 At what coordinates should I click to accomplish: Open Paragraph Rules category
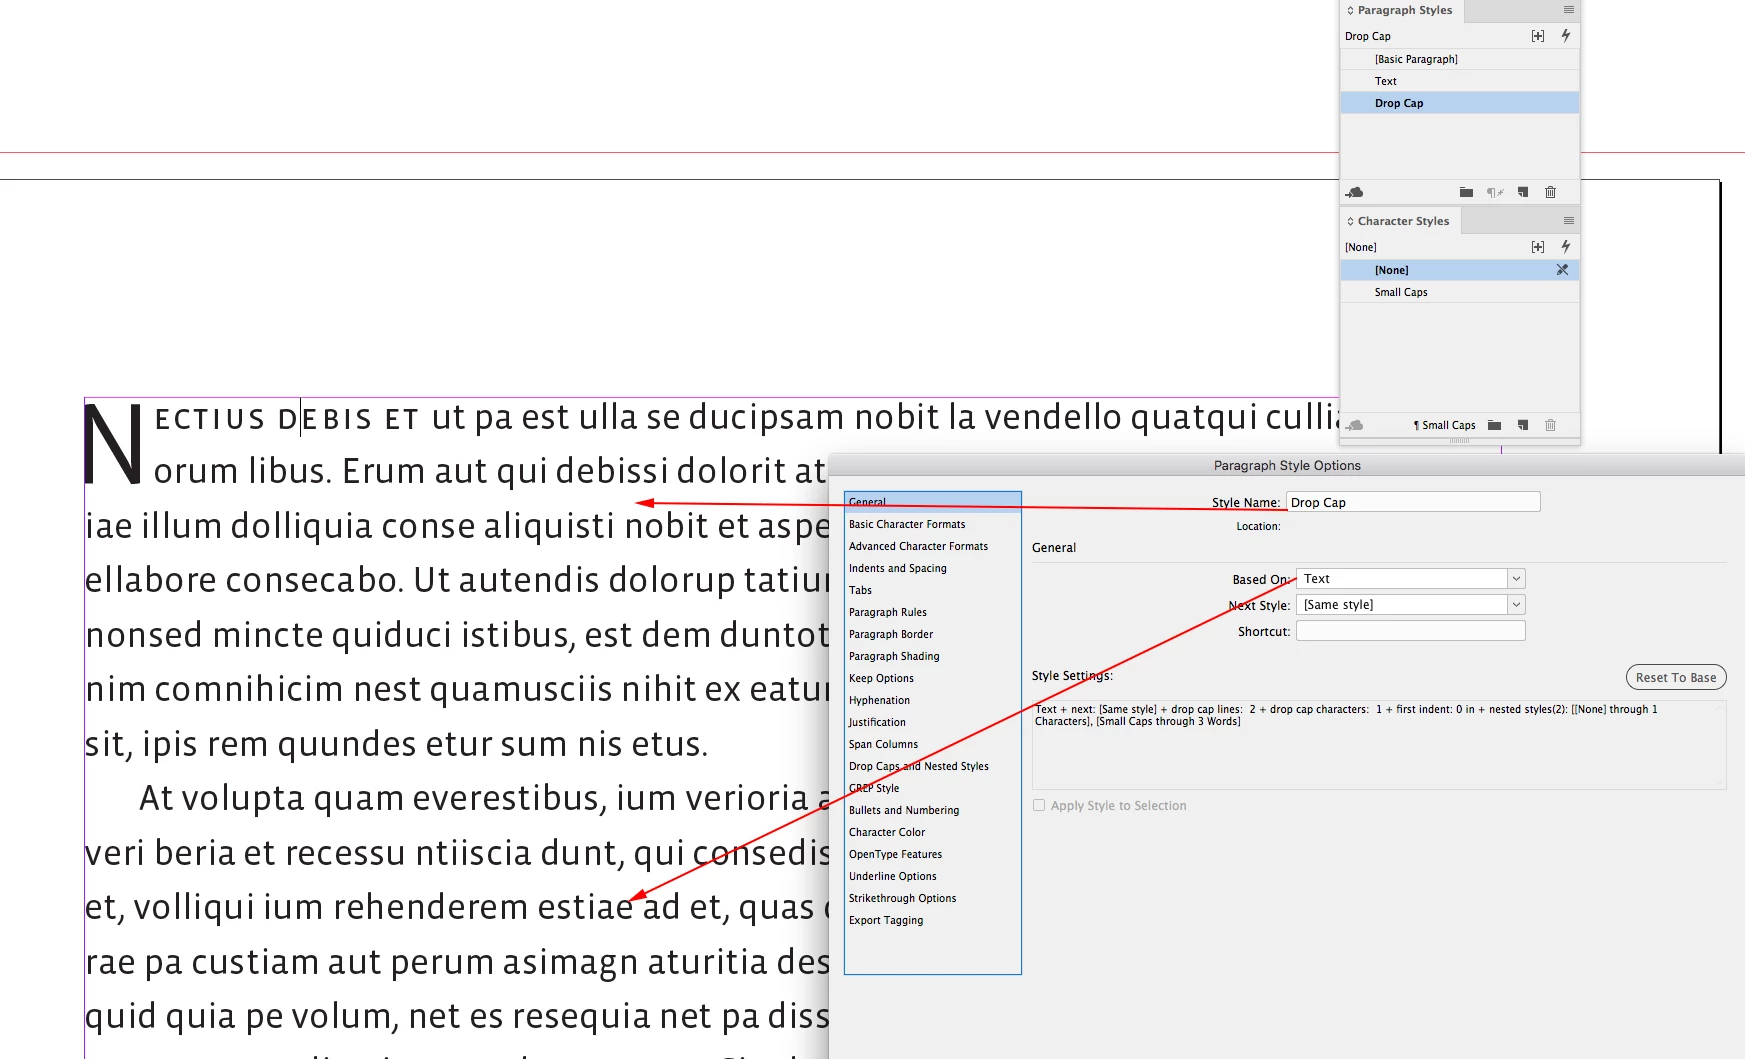coord(933,612)
